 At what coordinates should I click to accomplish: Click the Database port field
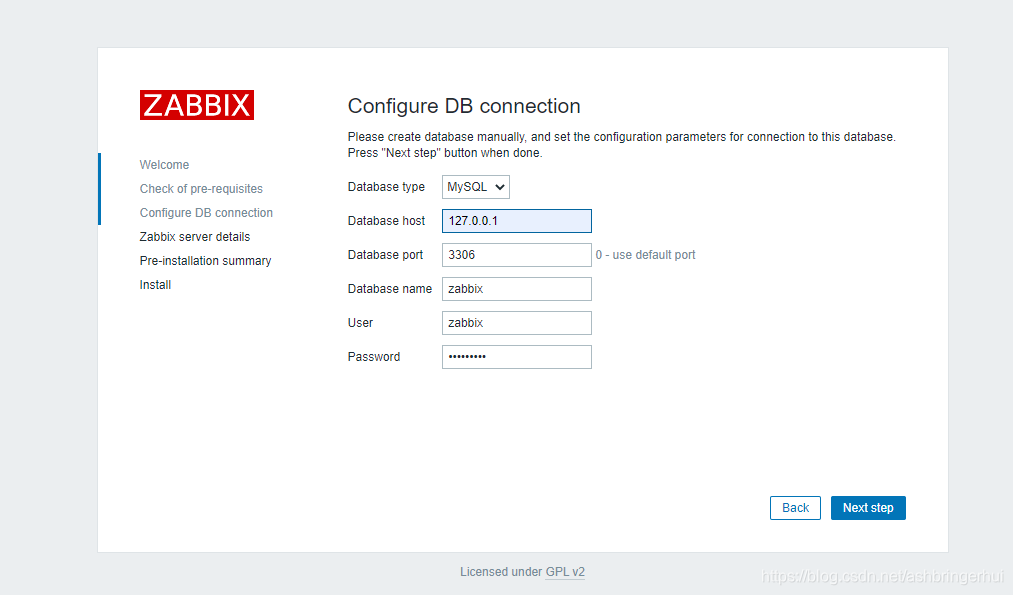coord(516,255)
